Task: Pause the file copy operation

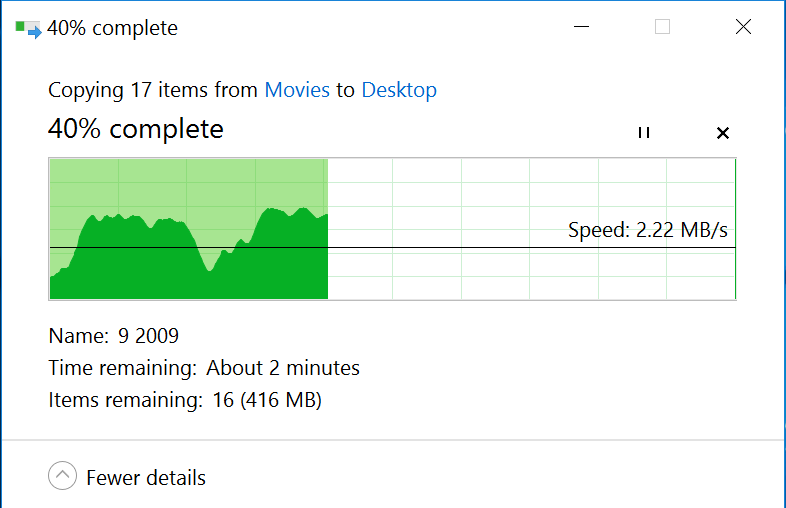Action: [x=644, y=132]
